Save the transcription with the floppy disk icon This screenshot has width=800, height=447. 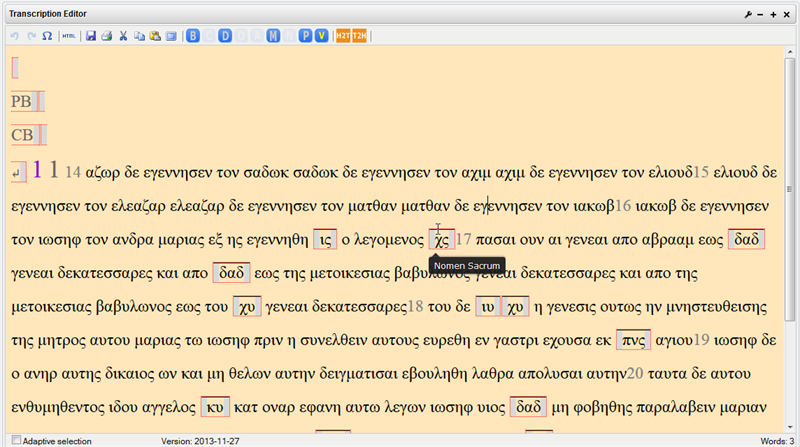pyautogui.click(x=91, y=36)
